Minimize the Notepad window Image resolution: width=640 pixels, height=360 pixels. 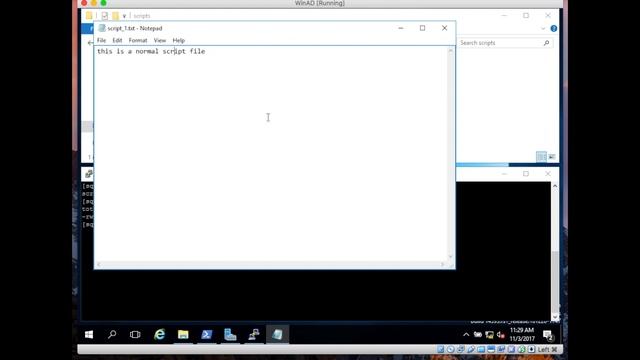pos(401,28)
